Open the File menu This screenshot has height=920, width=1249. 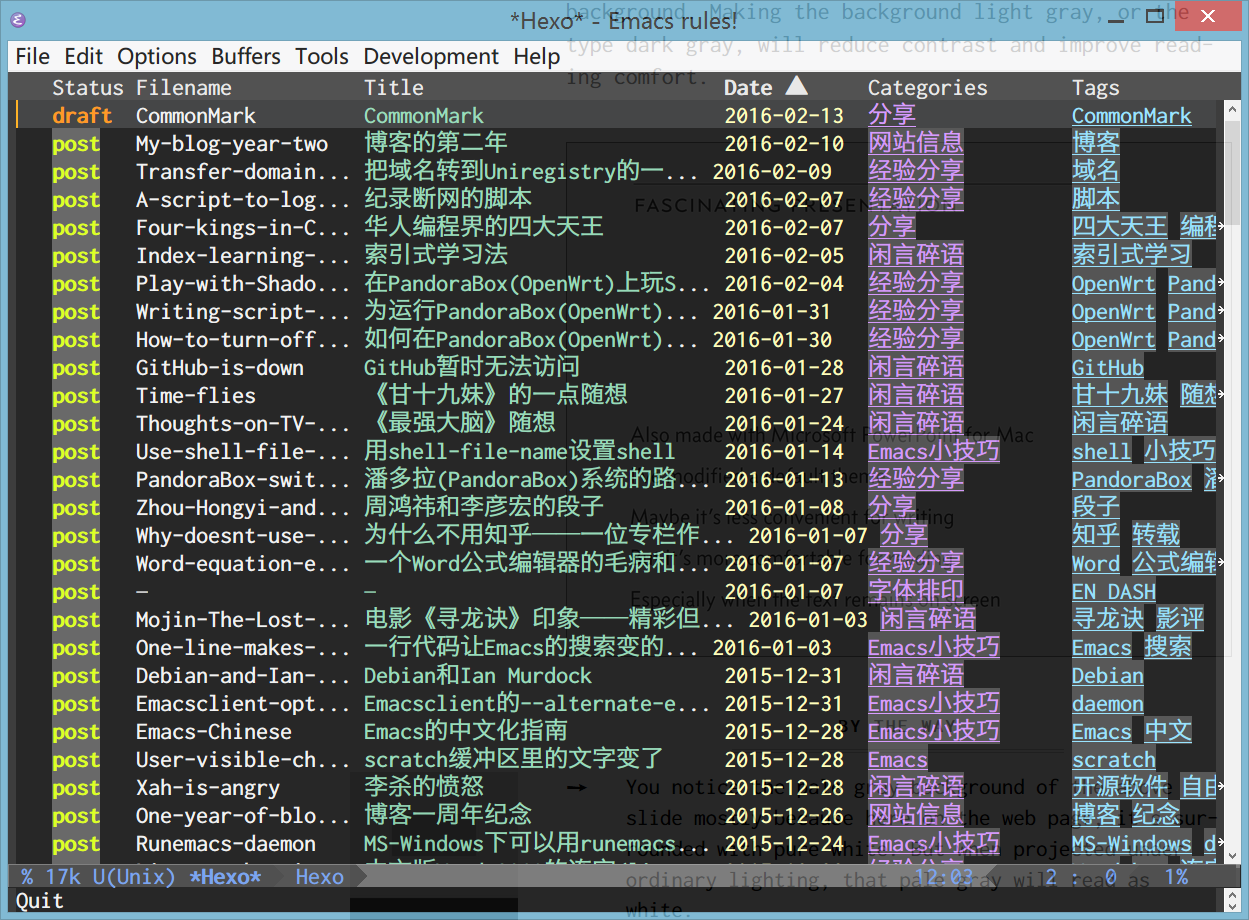pyautogui.click(x=33, y=56)
